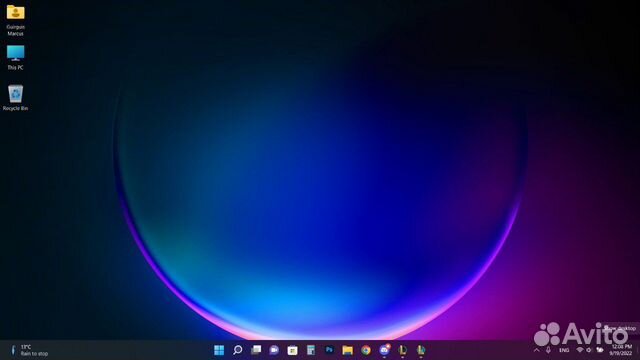Image resolution: width=640 pixels, height=360 pixels.
Task: Open Microsoft Store from taskbar
Action: [x=293, y=350]
